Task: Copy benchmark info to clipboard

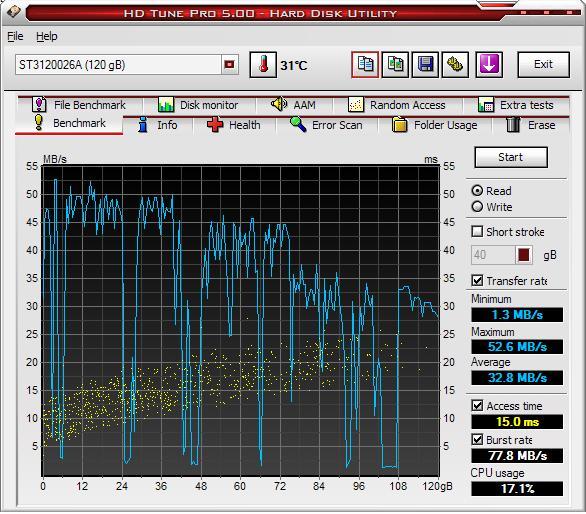Action: (365, 65)
